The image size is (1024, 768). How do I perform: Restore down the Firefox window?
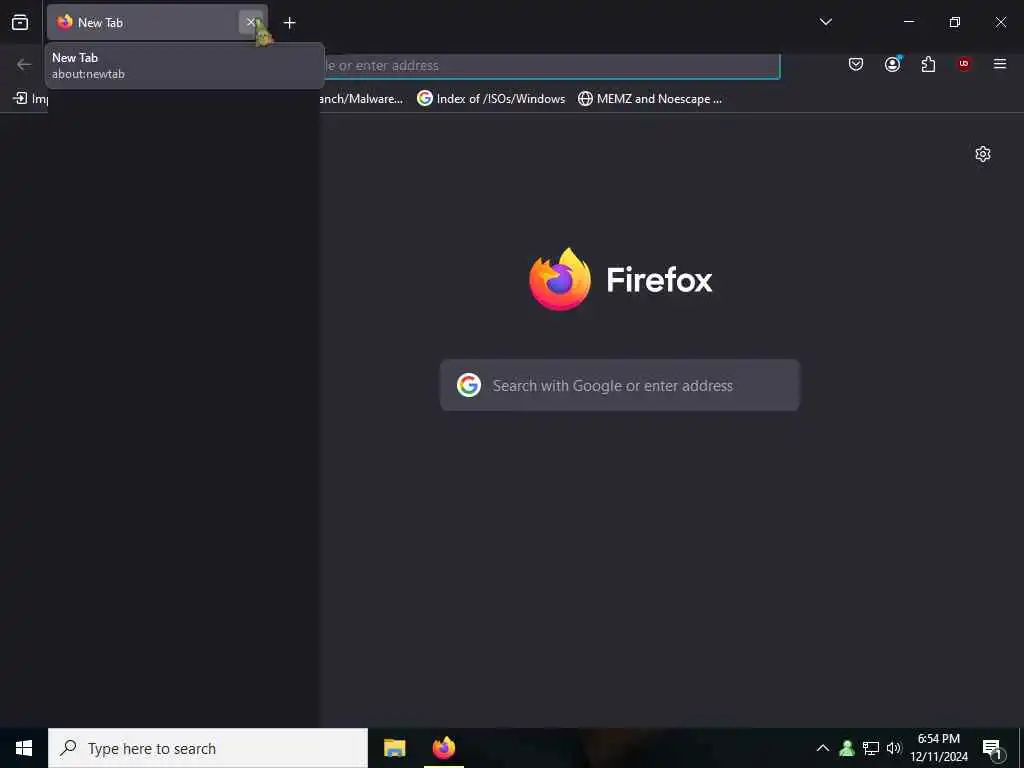pyautogui.click(x=955, y=22)
